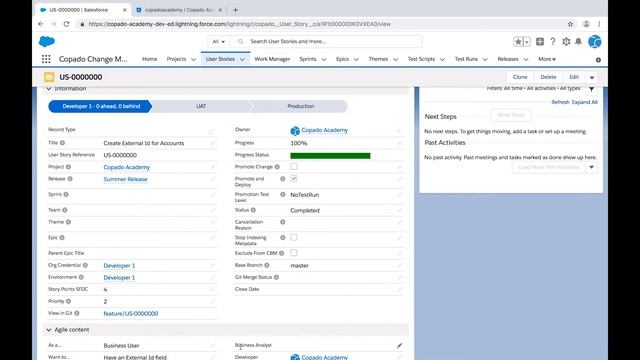
Task: Toggle the Promote Change checkbox
Action: [x=293, y=167]
